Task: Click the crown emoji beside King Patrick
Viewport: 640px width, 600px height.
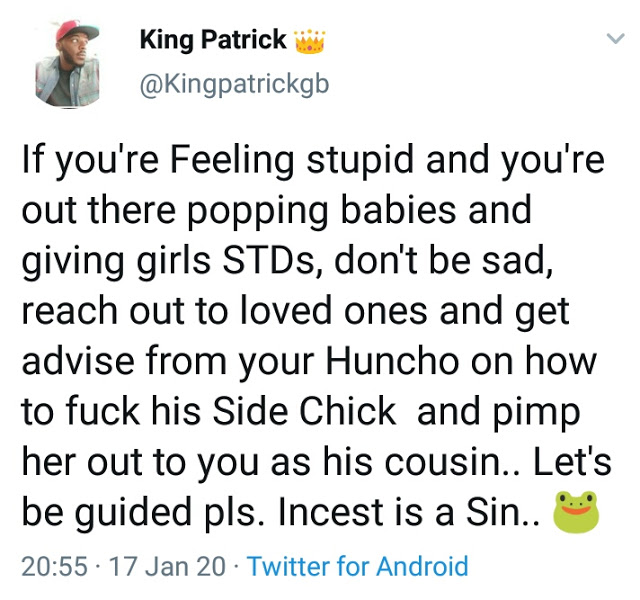Action: (310, 42)
